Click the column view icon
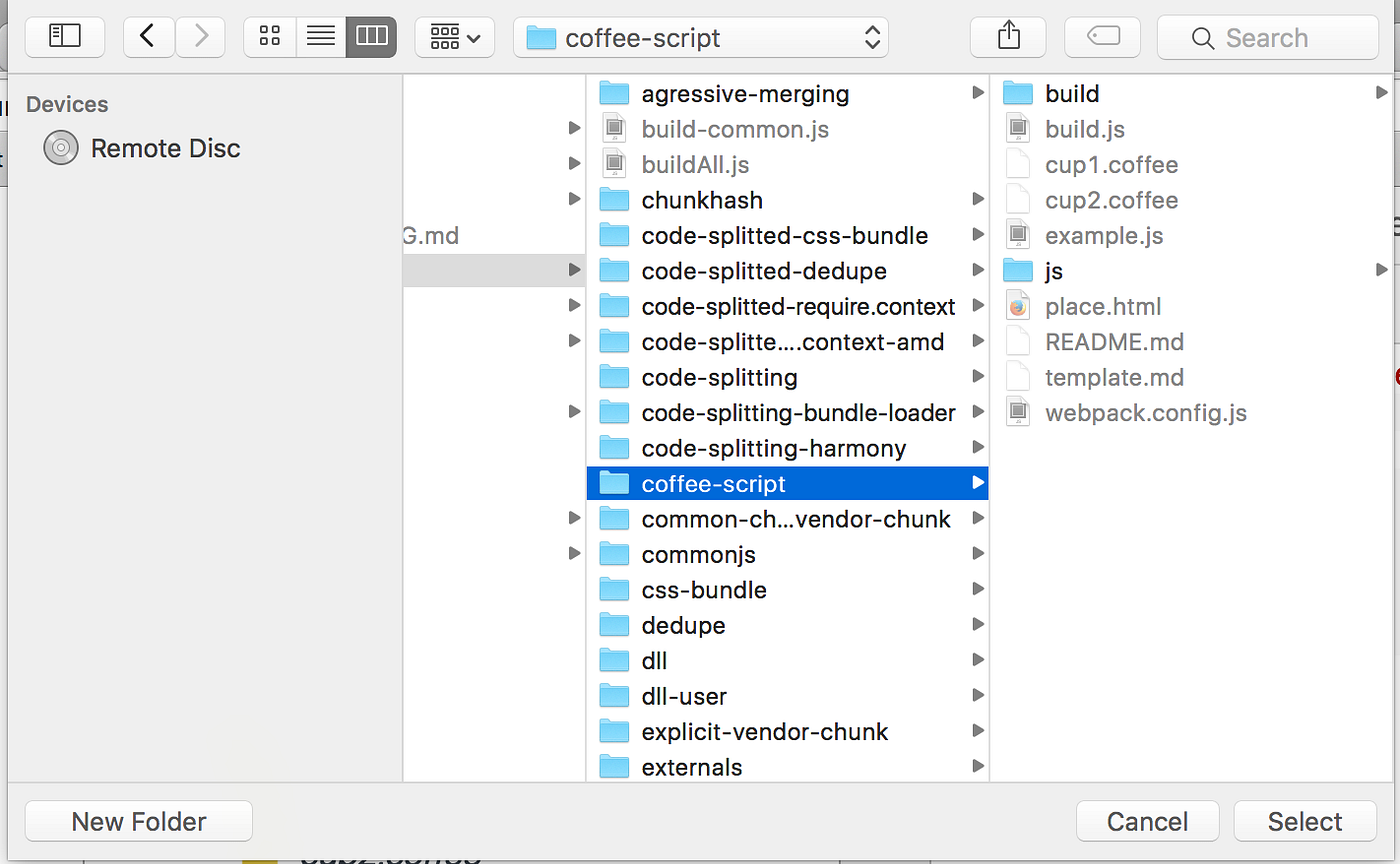Screen dimensions: 1400x864 pyautogui.click(x=371, y=36)
